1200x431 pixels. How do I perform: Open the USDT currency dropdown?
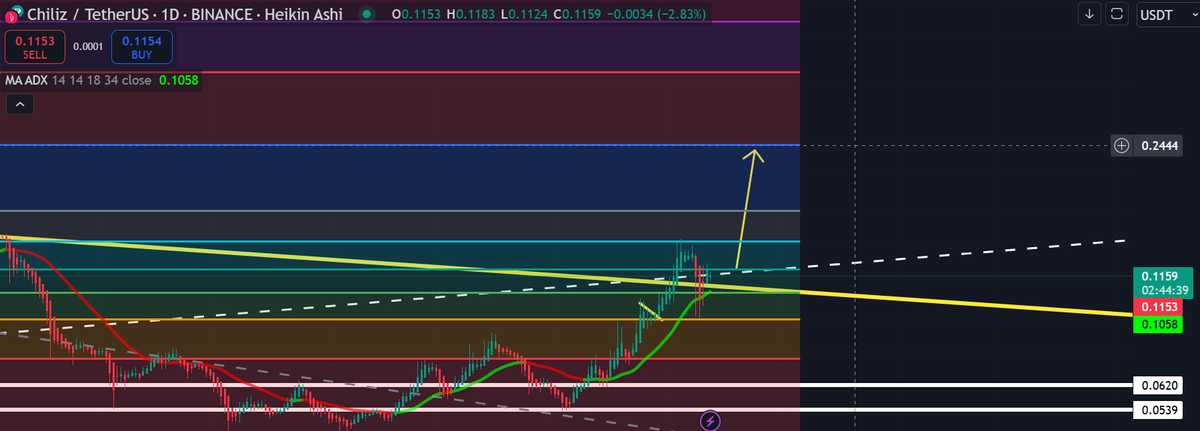(1167, 15)
